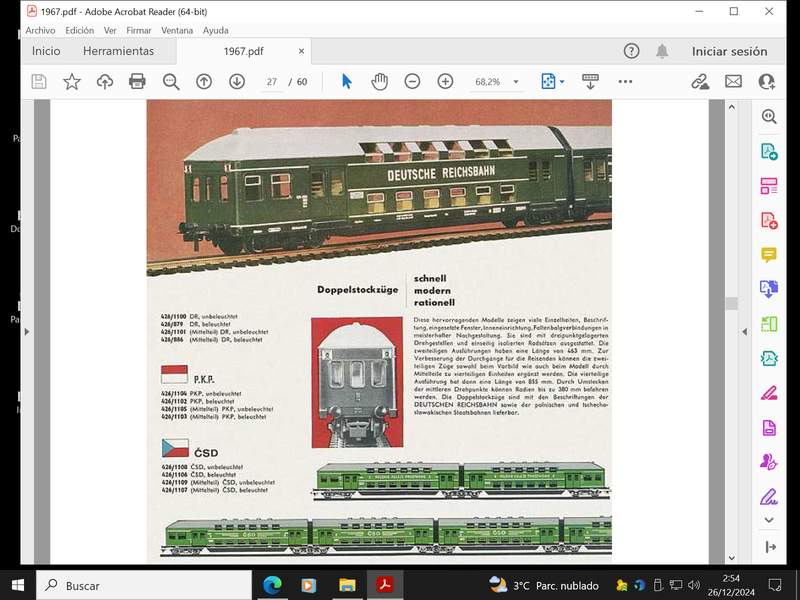Share a link to the file
The image size is (800, 600).
pos(700,82)
